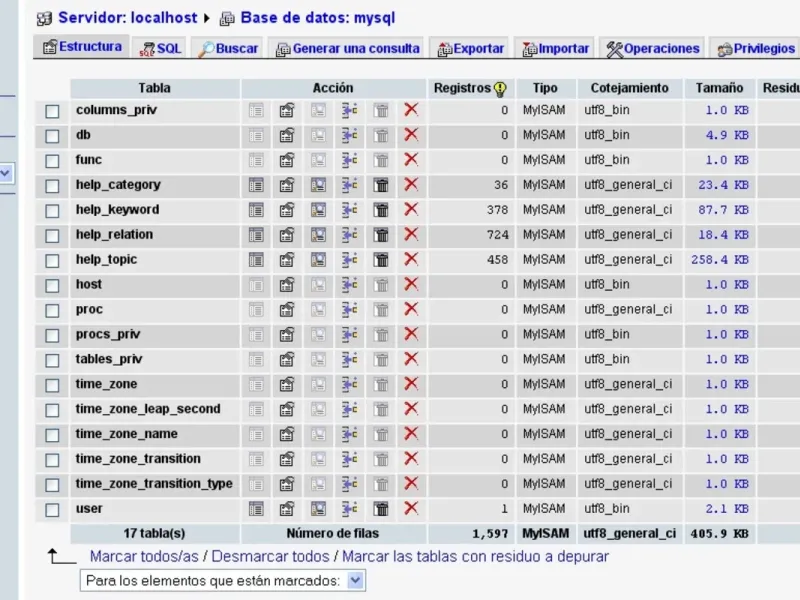Open the Exportar tab
This screenshot has width=800, height=600.
(x=470, y=48)
